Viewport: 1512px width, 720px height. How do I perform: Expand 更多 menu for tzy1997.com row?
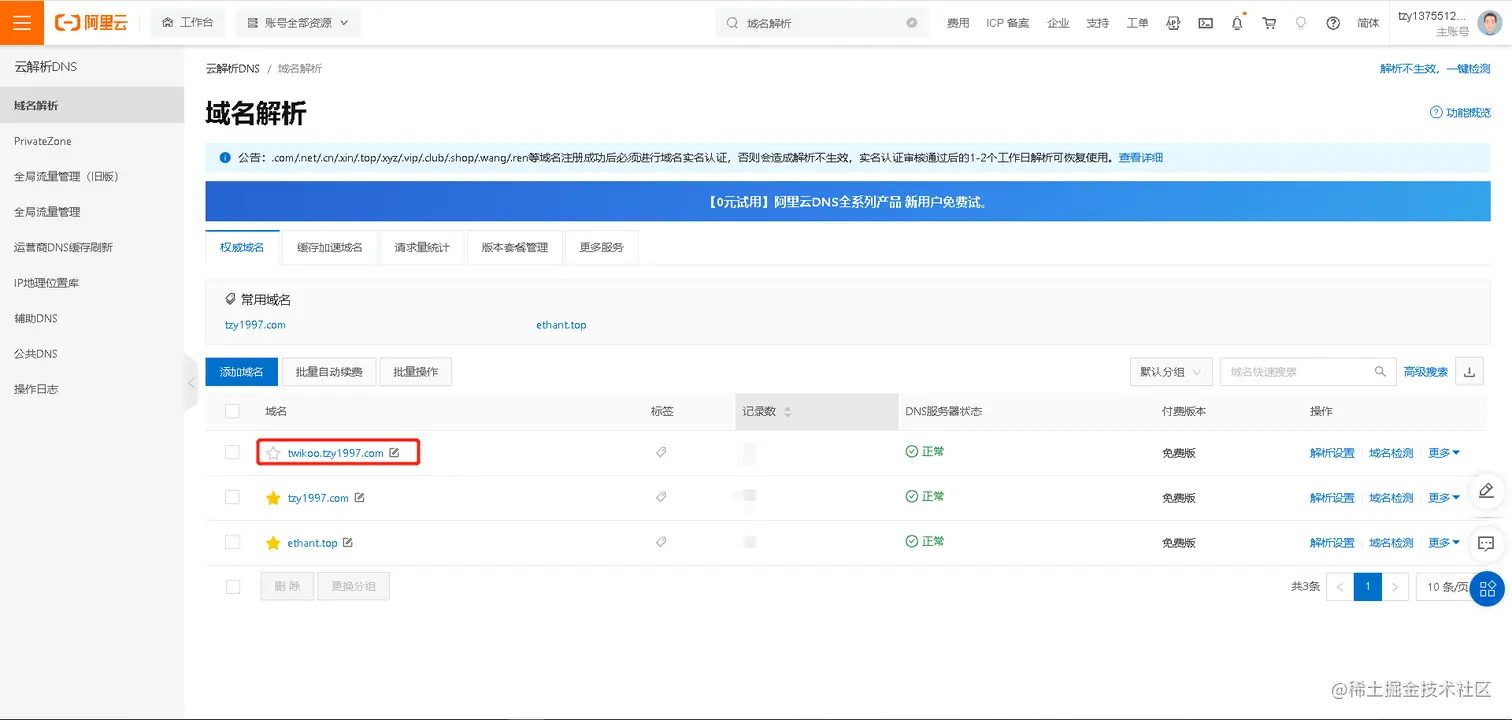point(1444,497)
